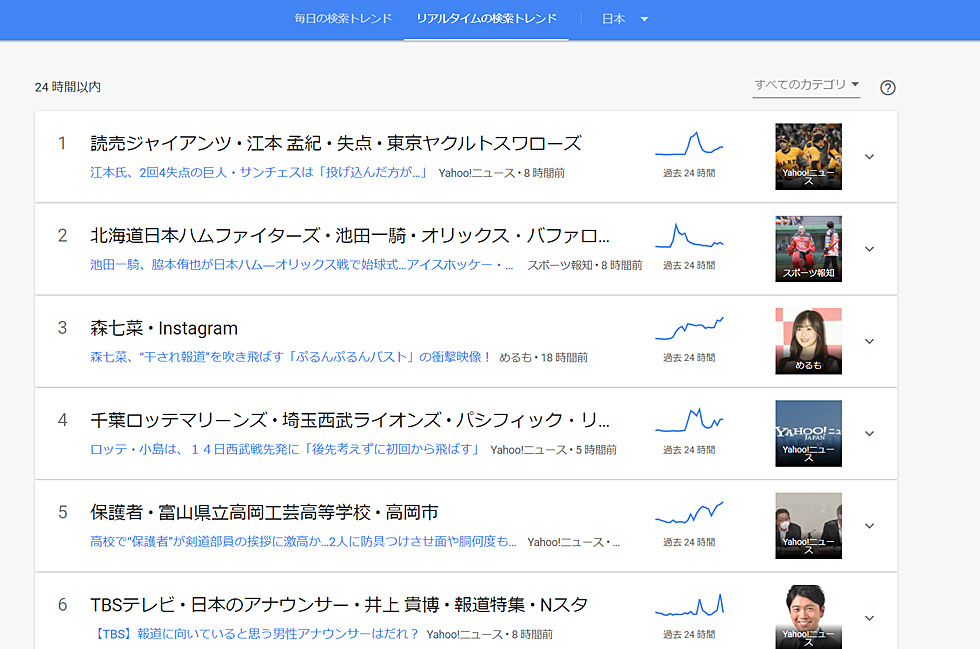
Task: Click trend title 保護者・富山県立高岡工芸高等学校・高岡市
Action: click(x=264, y=513)
